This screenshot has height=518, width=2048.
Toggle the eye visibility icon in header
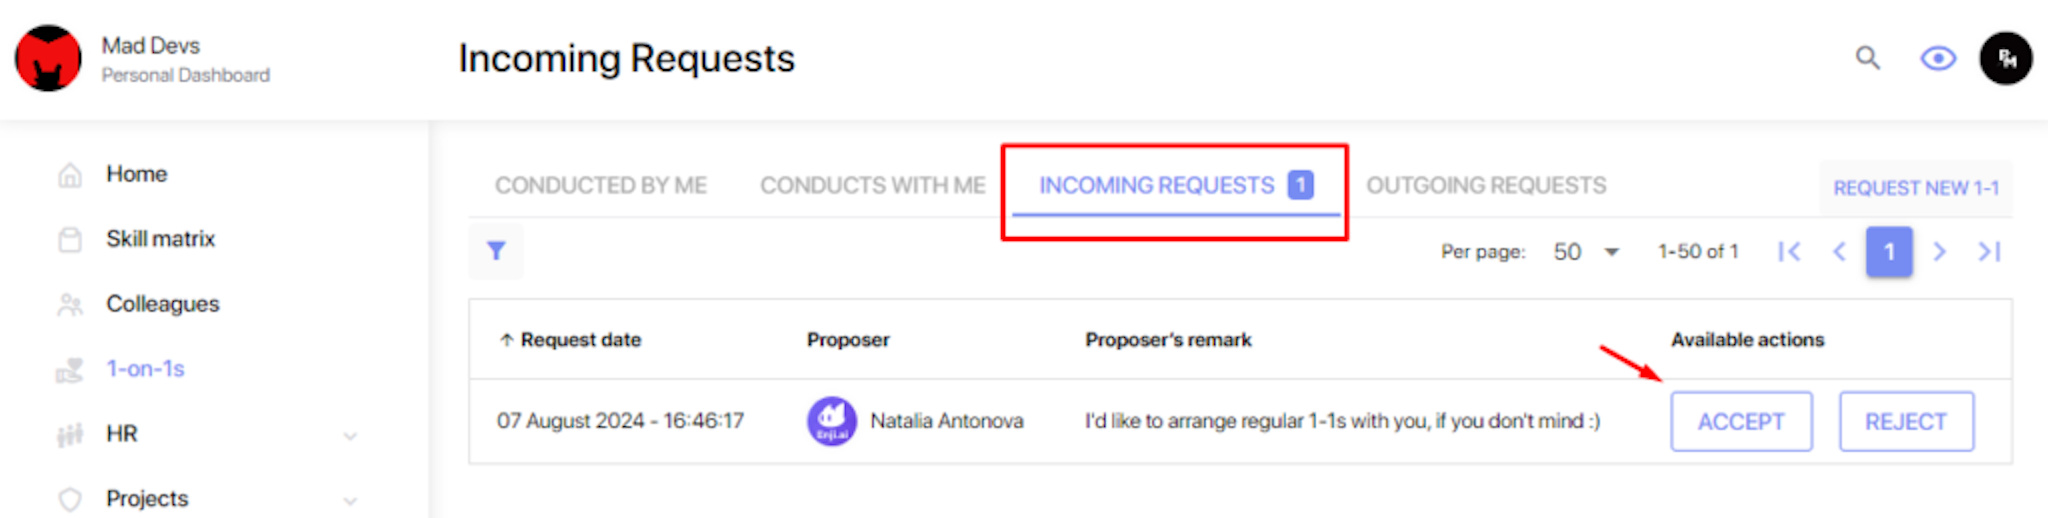pyautogui.click(x=1938, y=58)
